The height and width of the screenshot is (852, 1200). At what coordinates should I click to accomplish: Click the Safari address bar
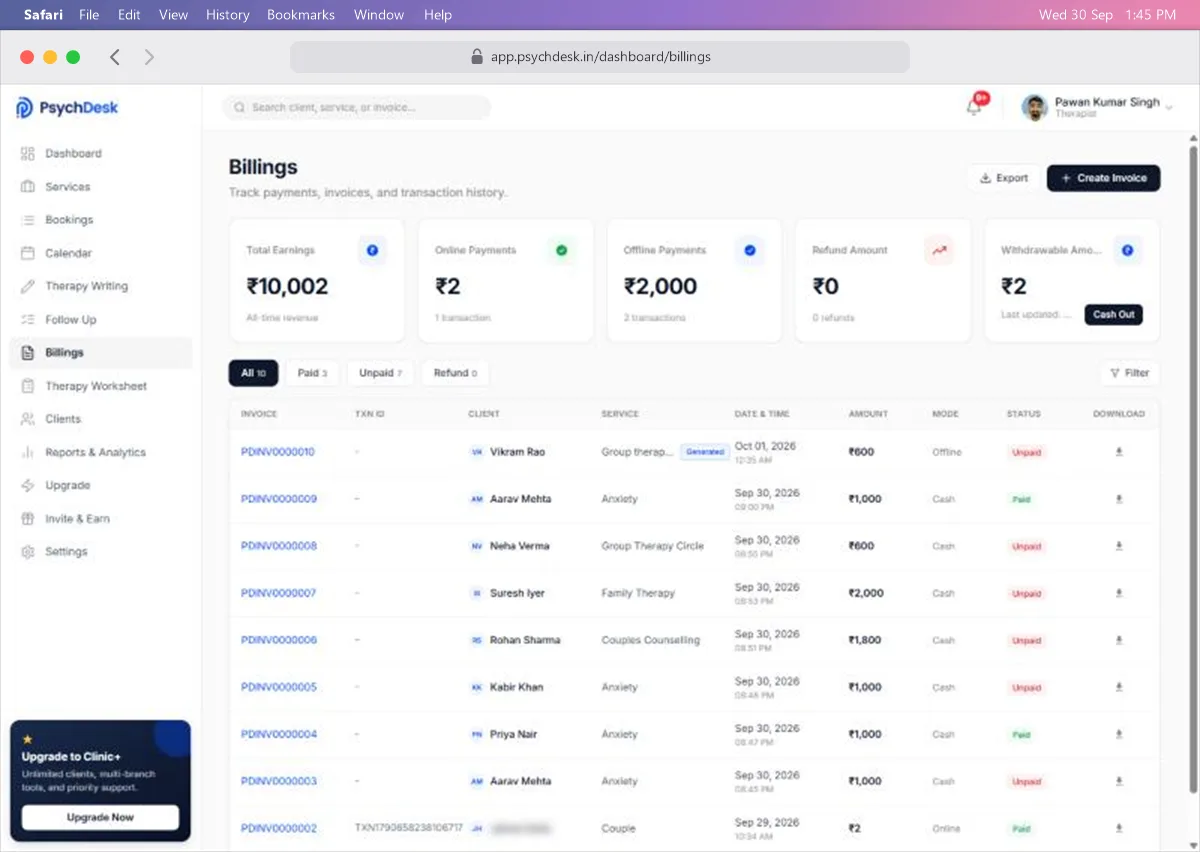click(600, 57)
